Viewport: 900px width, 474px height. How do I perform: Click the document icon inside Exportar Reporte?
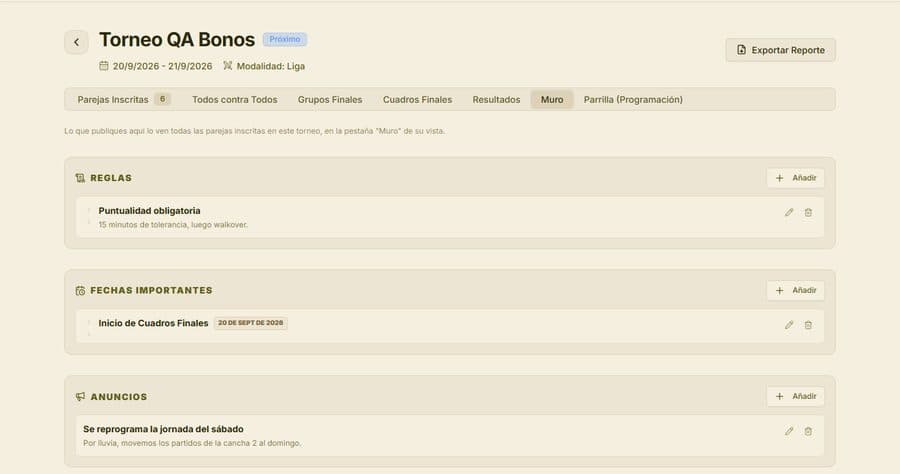coord(741,50)
